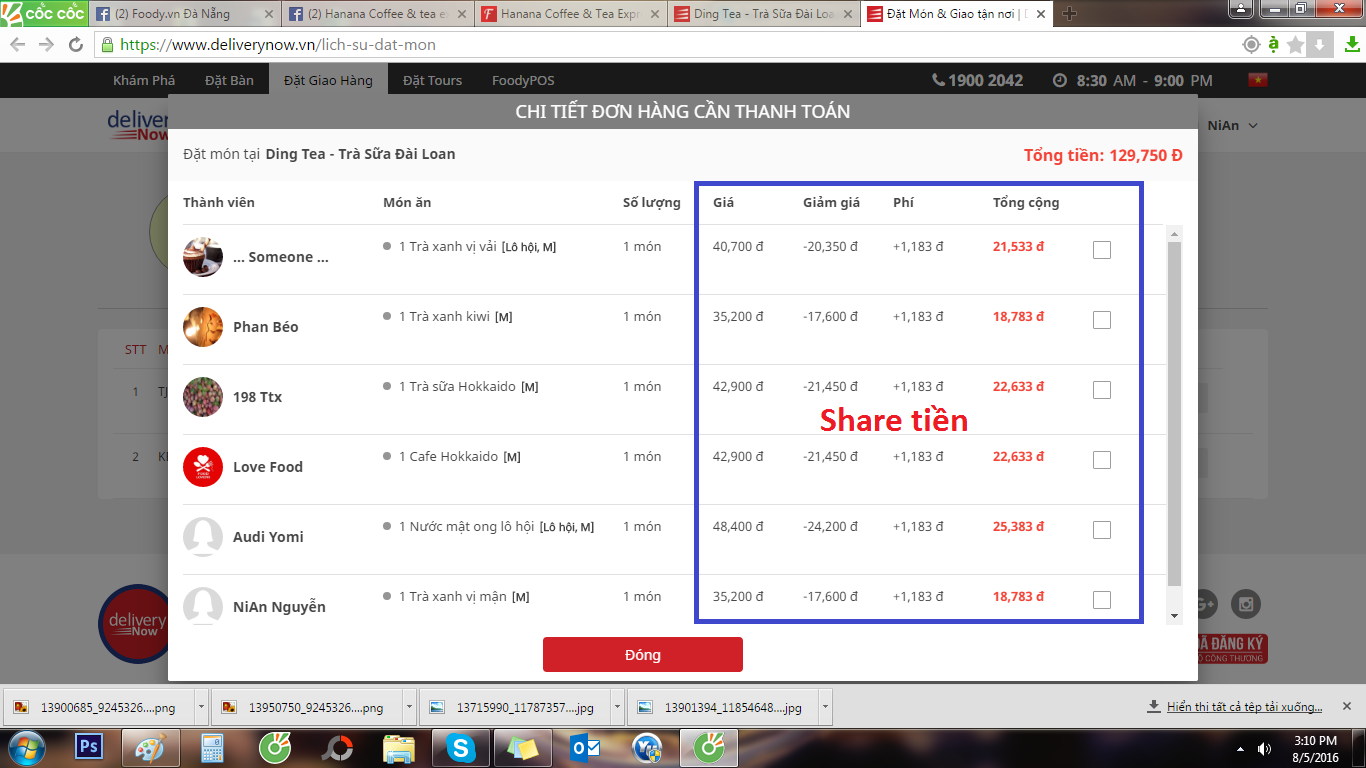This screenshot has width=1366, height=768.
Task: Reload the page with the refresh icon
Action: tap(76, 45)
